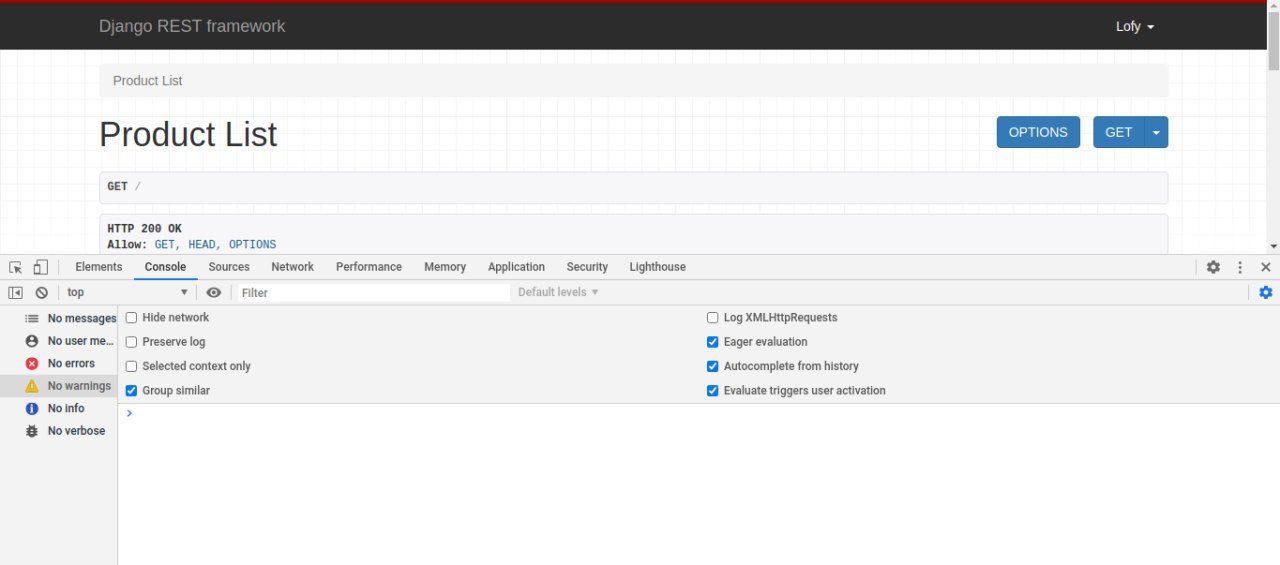Screen dimensions: 1280x565
Task: Select the yellow No warnings icon
Action: pyautogui.click(x=32, y=386)
